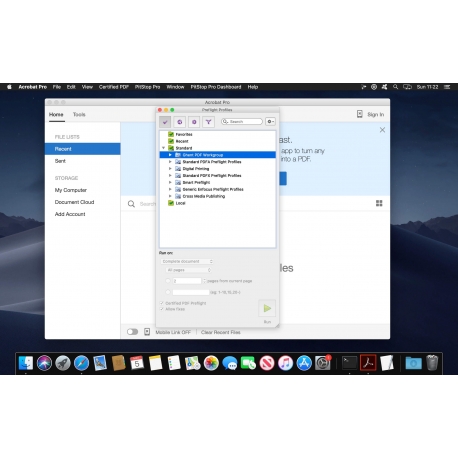This screenshot has width=458, height=458.
Task: Toggle the Allow fixes checkbox
Action: pyautogui.click(x=162, y=309)
